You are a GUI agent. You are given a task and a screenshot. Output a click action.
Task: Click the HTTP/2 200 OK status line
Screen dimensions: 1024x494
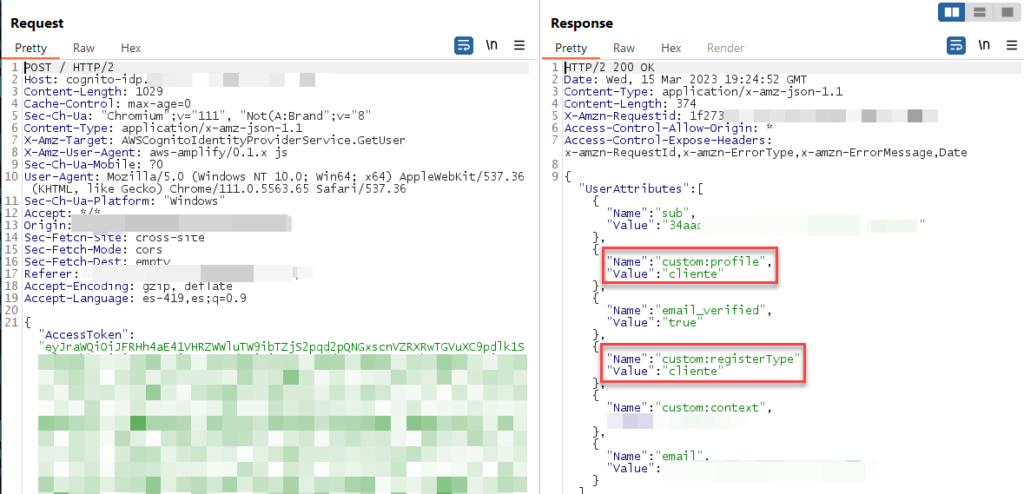click(x=608, y=68)
